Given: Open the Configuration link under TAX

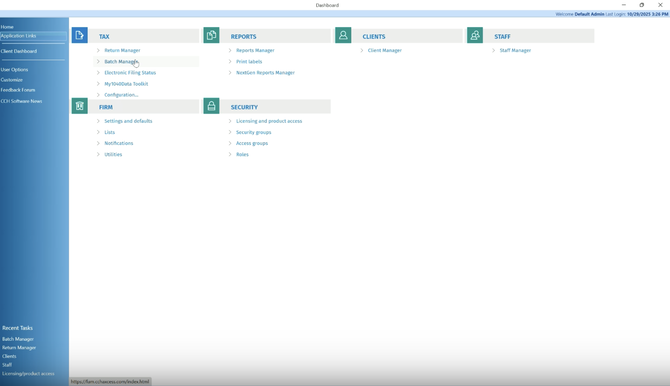Looking at the screenshot, I should (x=121, y=95).
